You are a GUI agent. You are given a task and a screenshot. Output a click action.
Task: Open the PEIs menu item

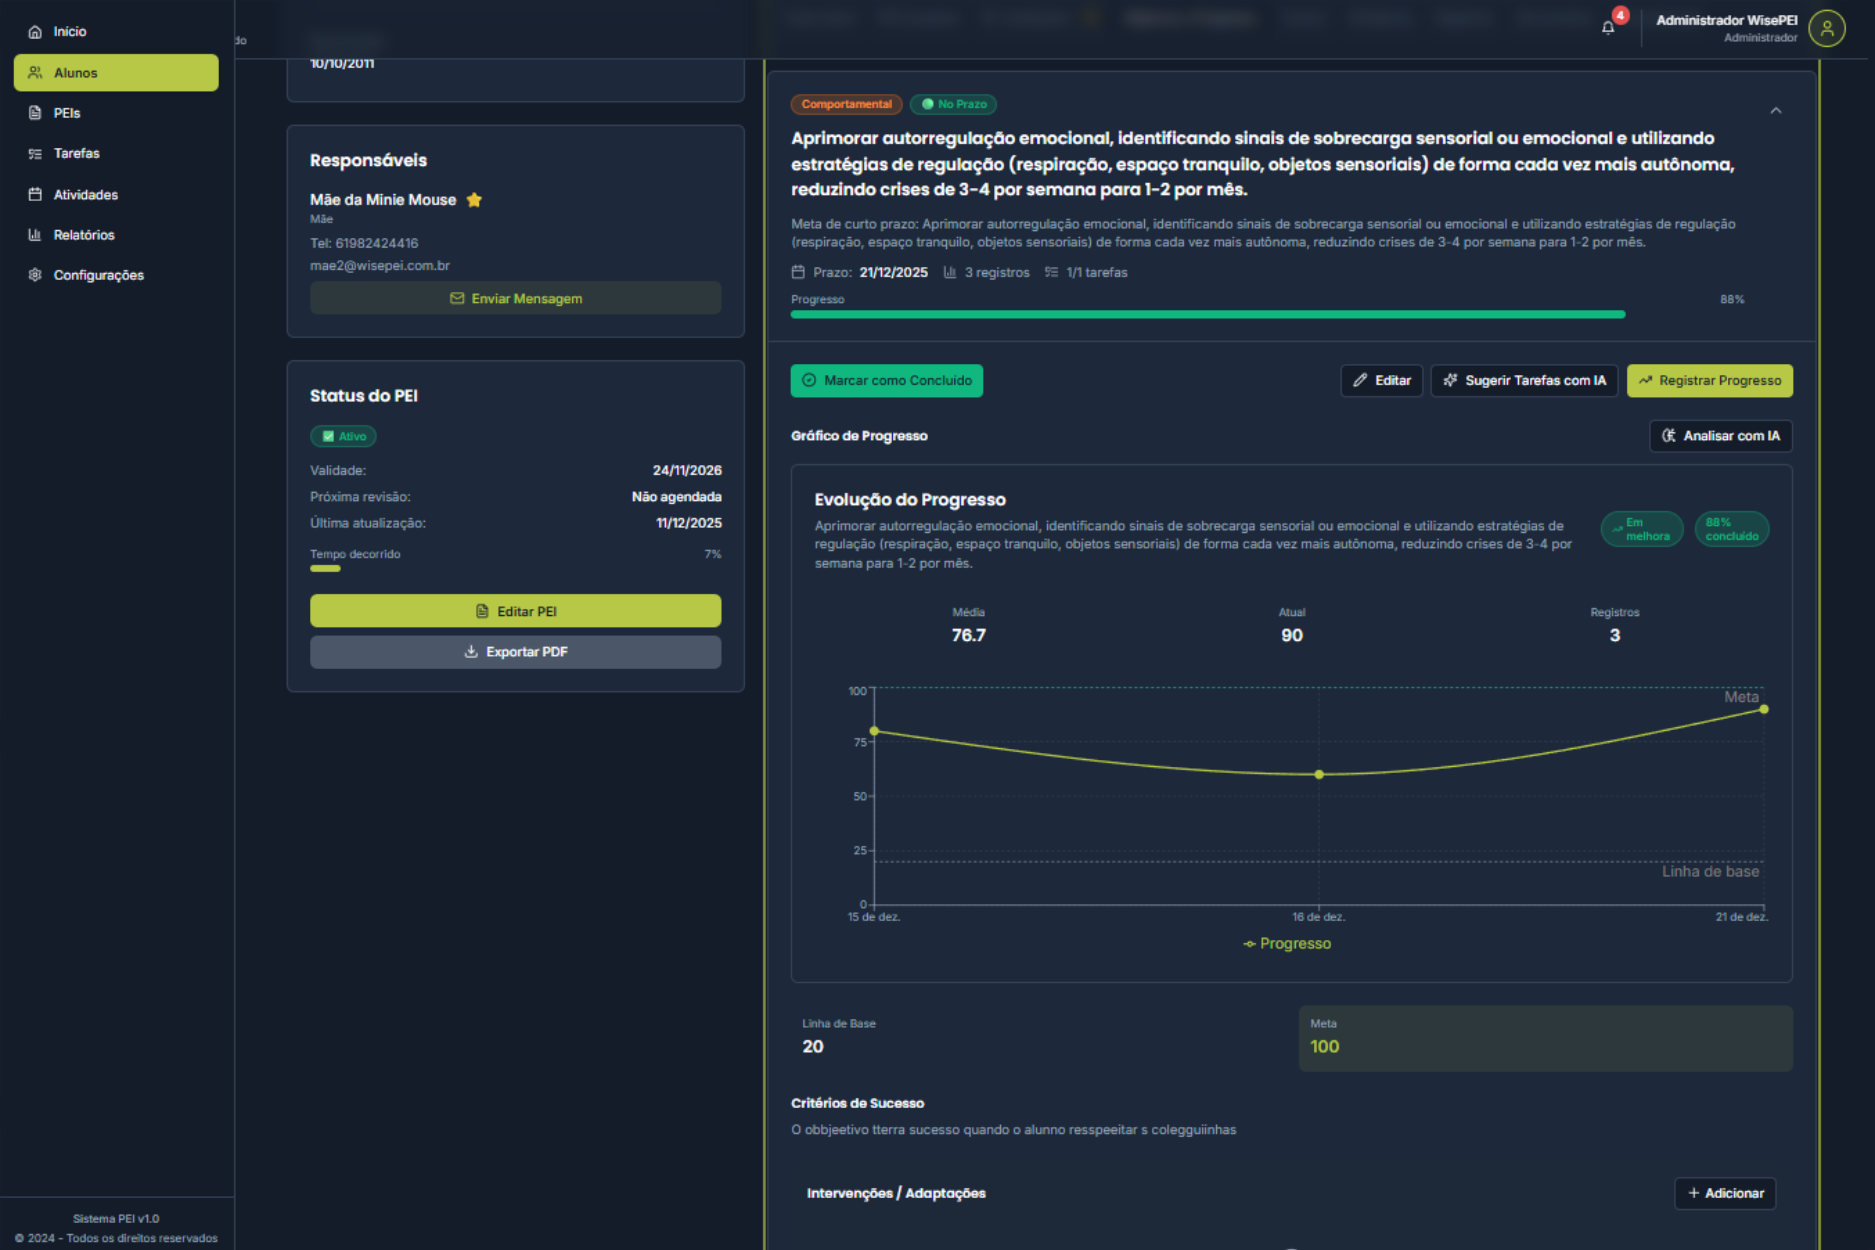[x=67, y=113]
